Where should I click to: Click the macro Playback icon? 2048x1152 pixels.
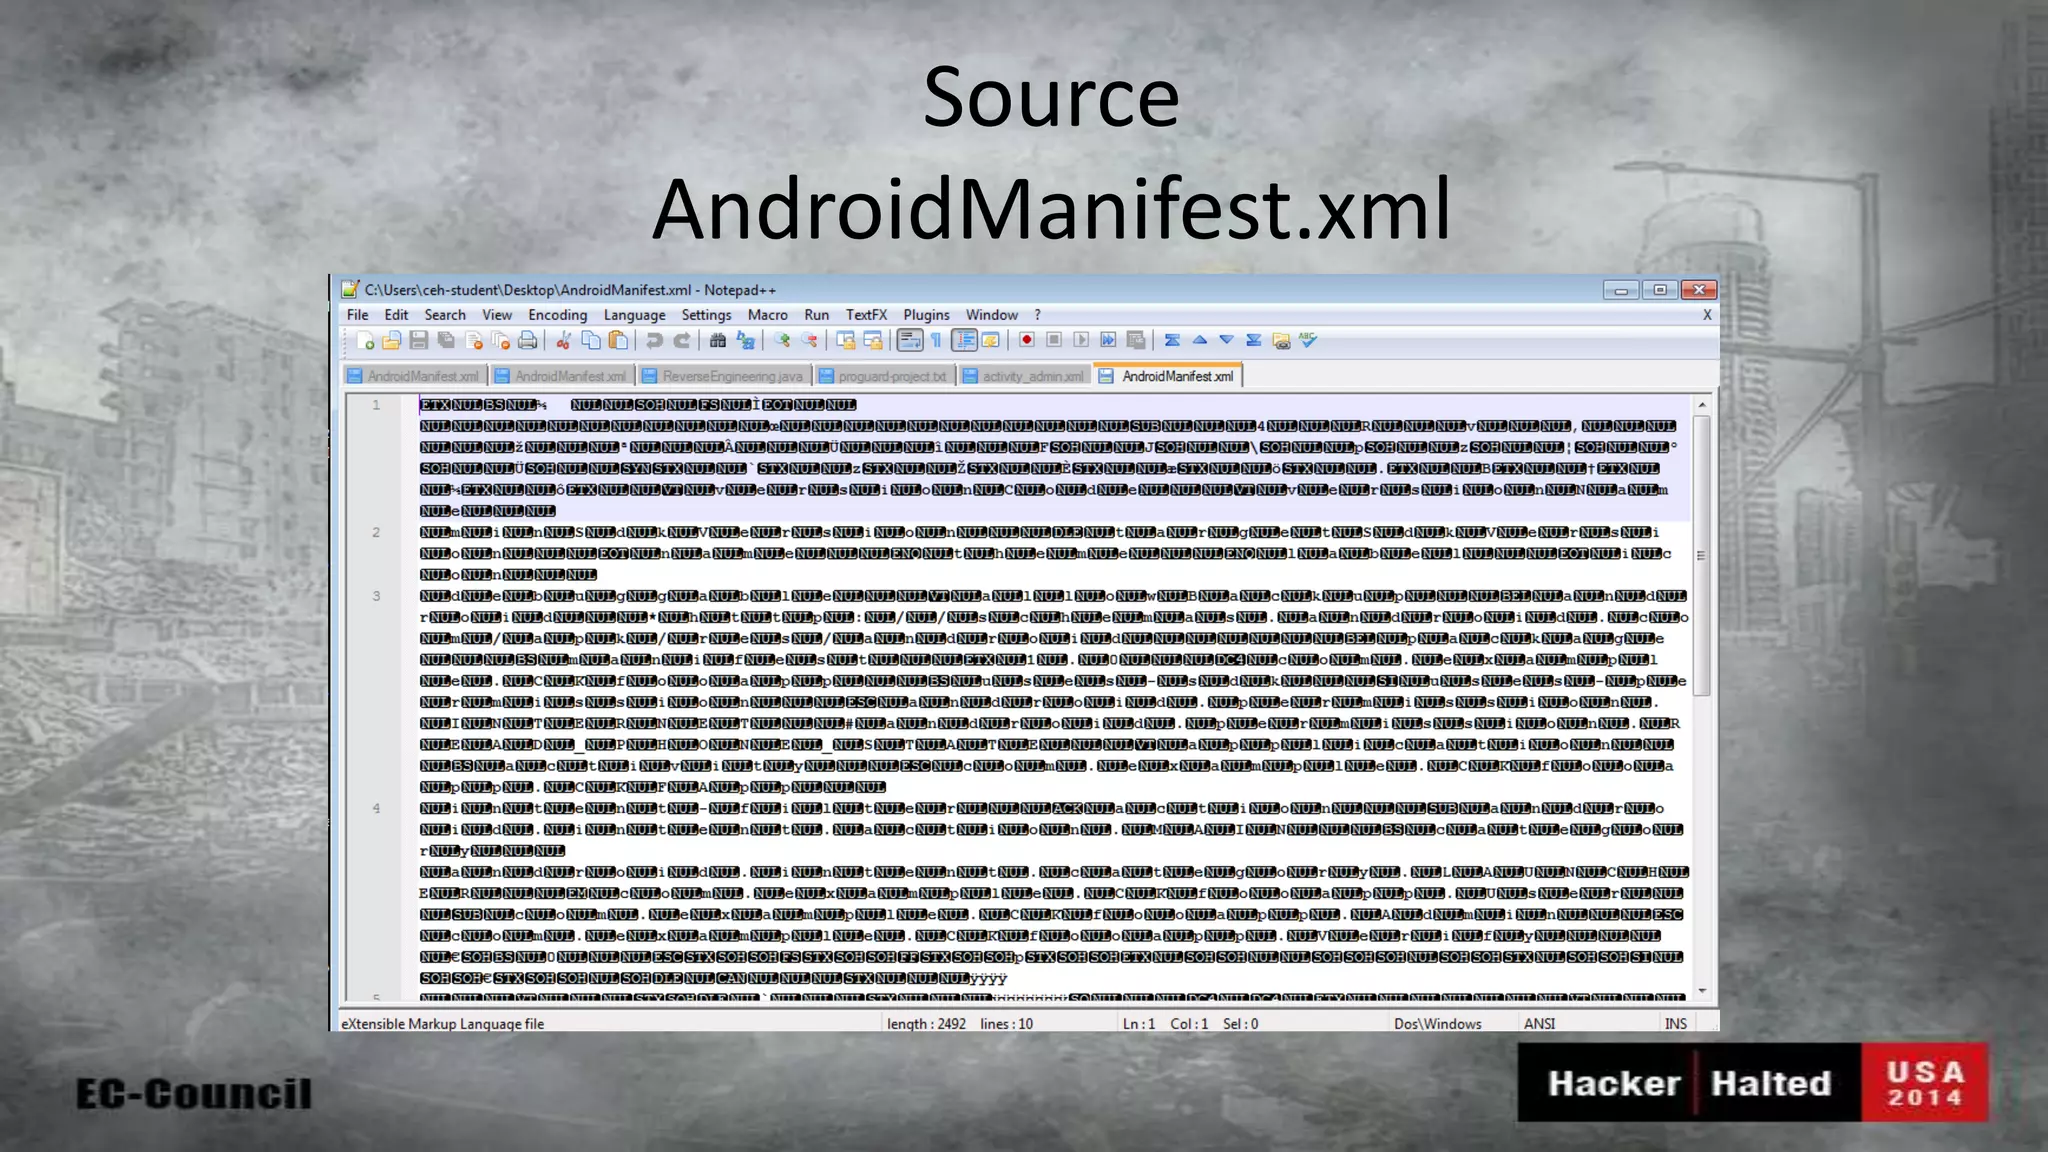[1081, 341]
